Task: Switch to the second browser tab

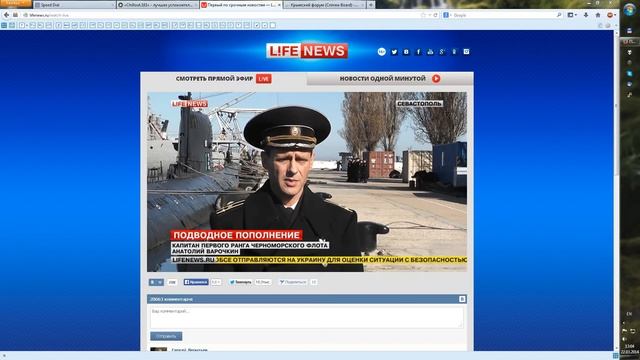Action: (157, 5)
